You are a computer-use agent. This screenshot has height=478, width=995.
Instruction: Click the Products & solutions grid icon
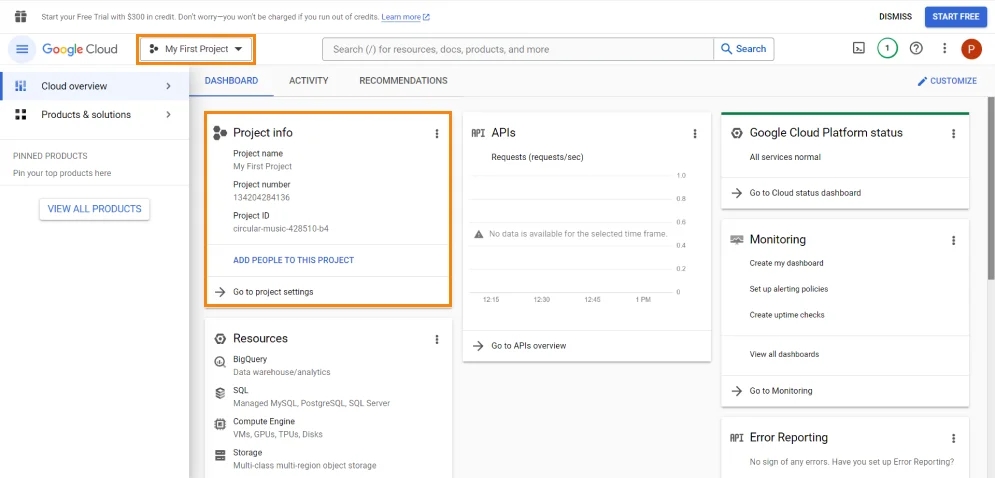21,114
